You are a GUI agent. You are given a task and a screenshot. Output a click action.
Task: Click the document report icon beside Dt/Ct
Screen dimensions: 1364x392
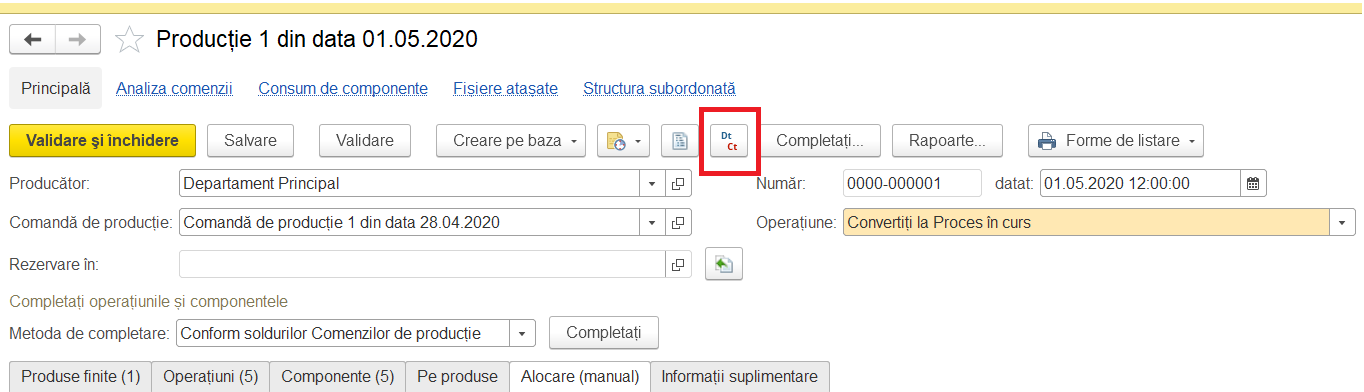point(680,141)
